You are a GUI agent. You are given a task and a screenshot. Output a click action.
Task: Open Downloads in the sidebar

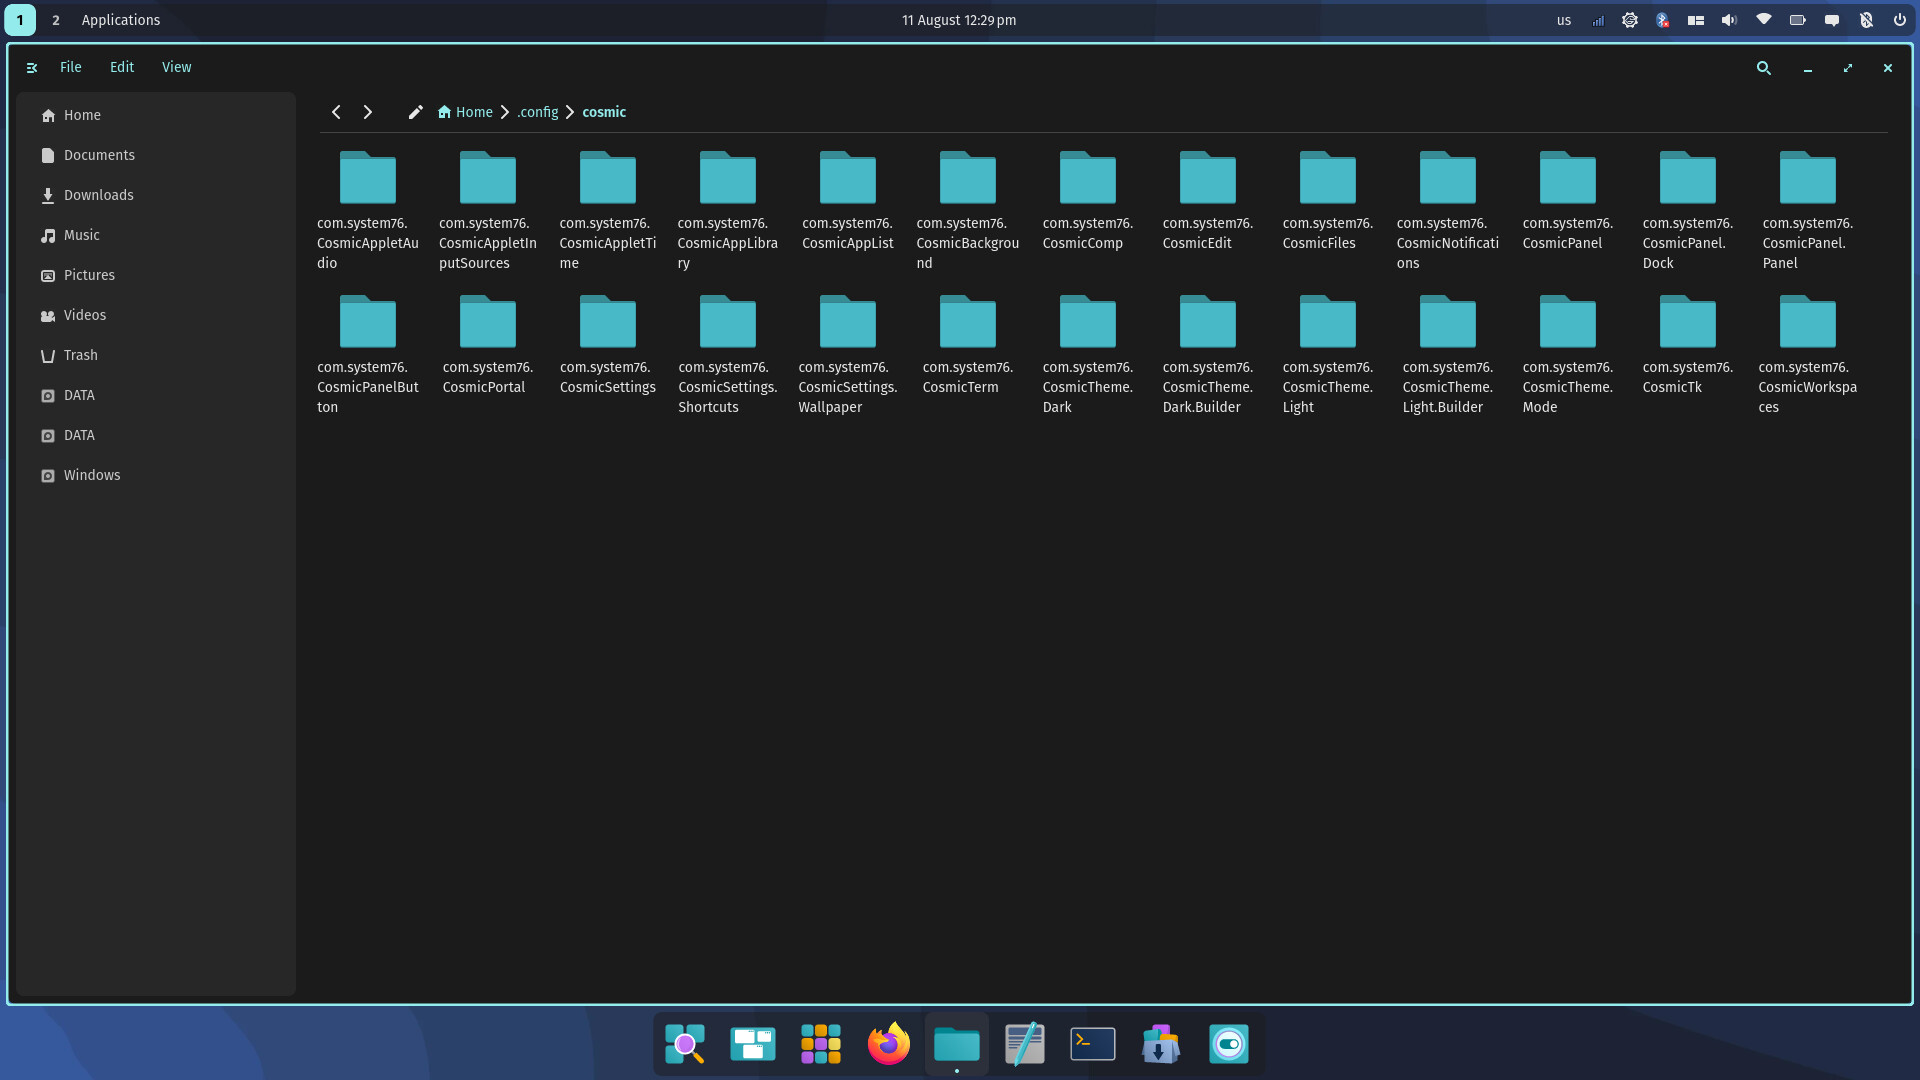(x=156, y=195)
